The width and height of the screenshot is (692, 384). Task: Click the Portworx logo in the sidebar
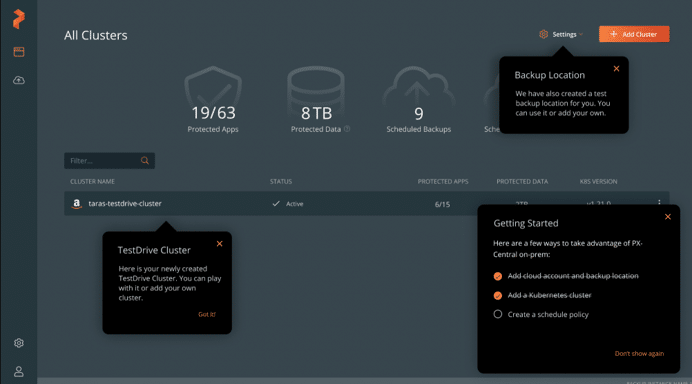click(19, 19)
